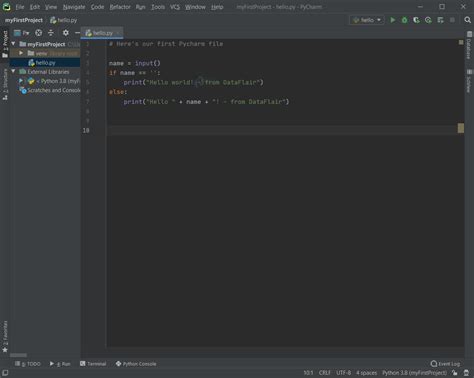Click myFirstProject breadcrumb in navigation bar
This screenshot has width=474, height=378.
point(24,20)
